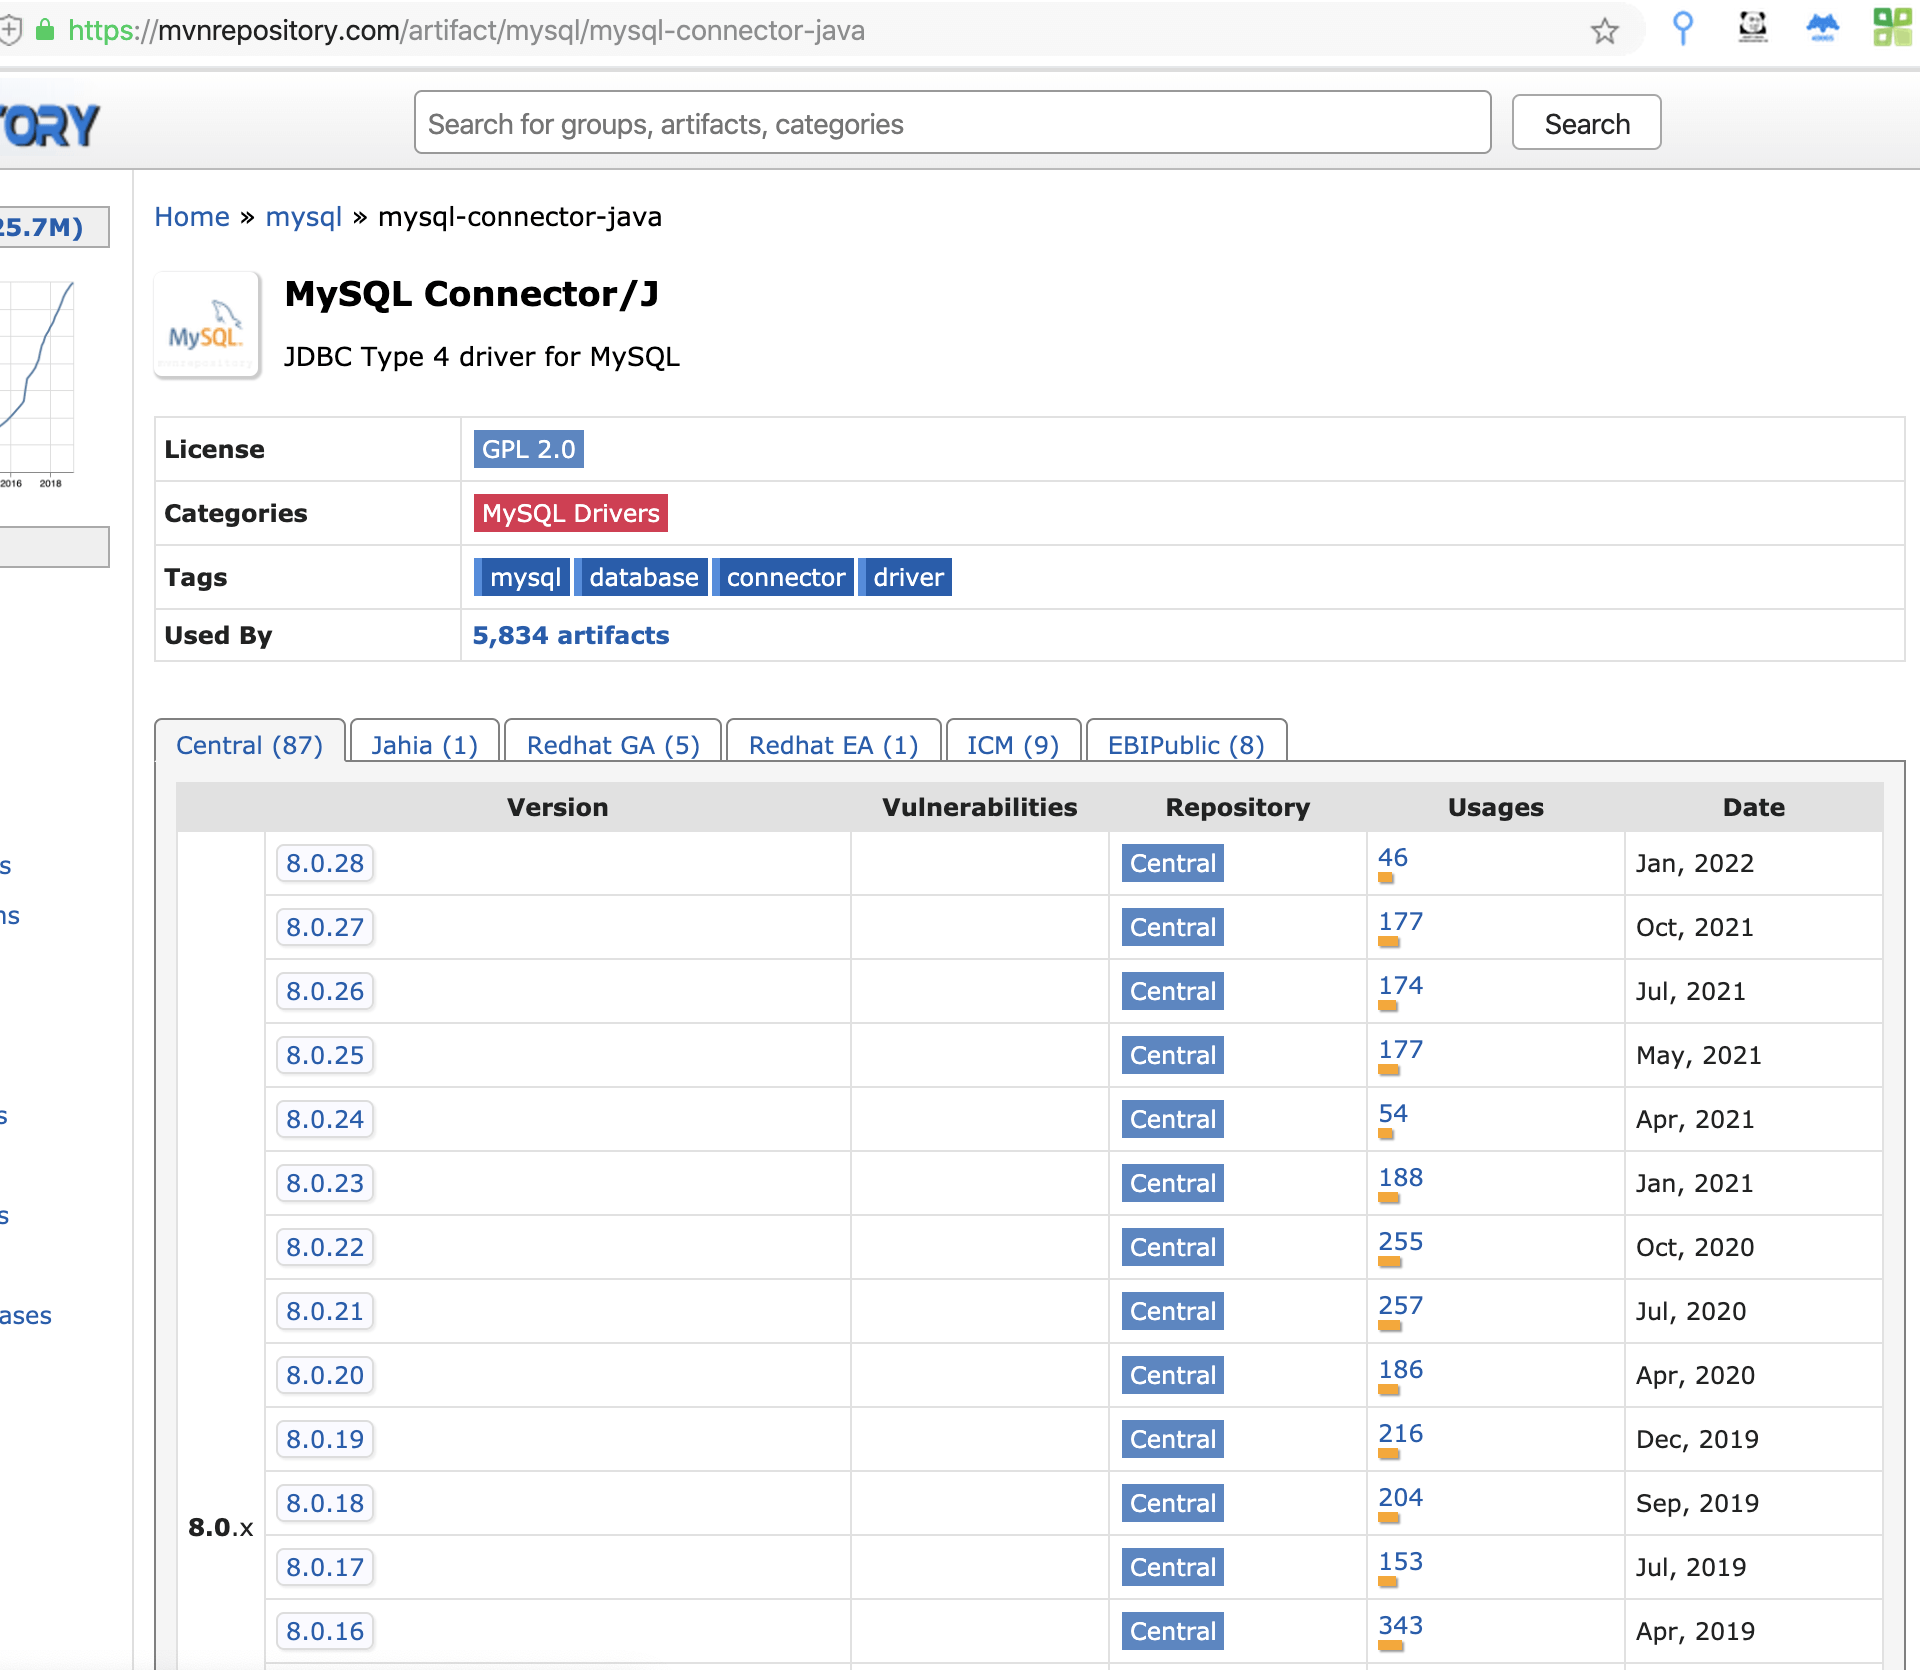Open the 5,834 artifacts usage link
The width and height of the screenshot is (1920, 1670).
coord(570,635)
